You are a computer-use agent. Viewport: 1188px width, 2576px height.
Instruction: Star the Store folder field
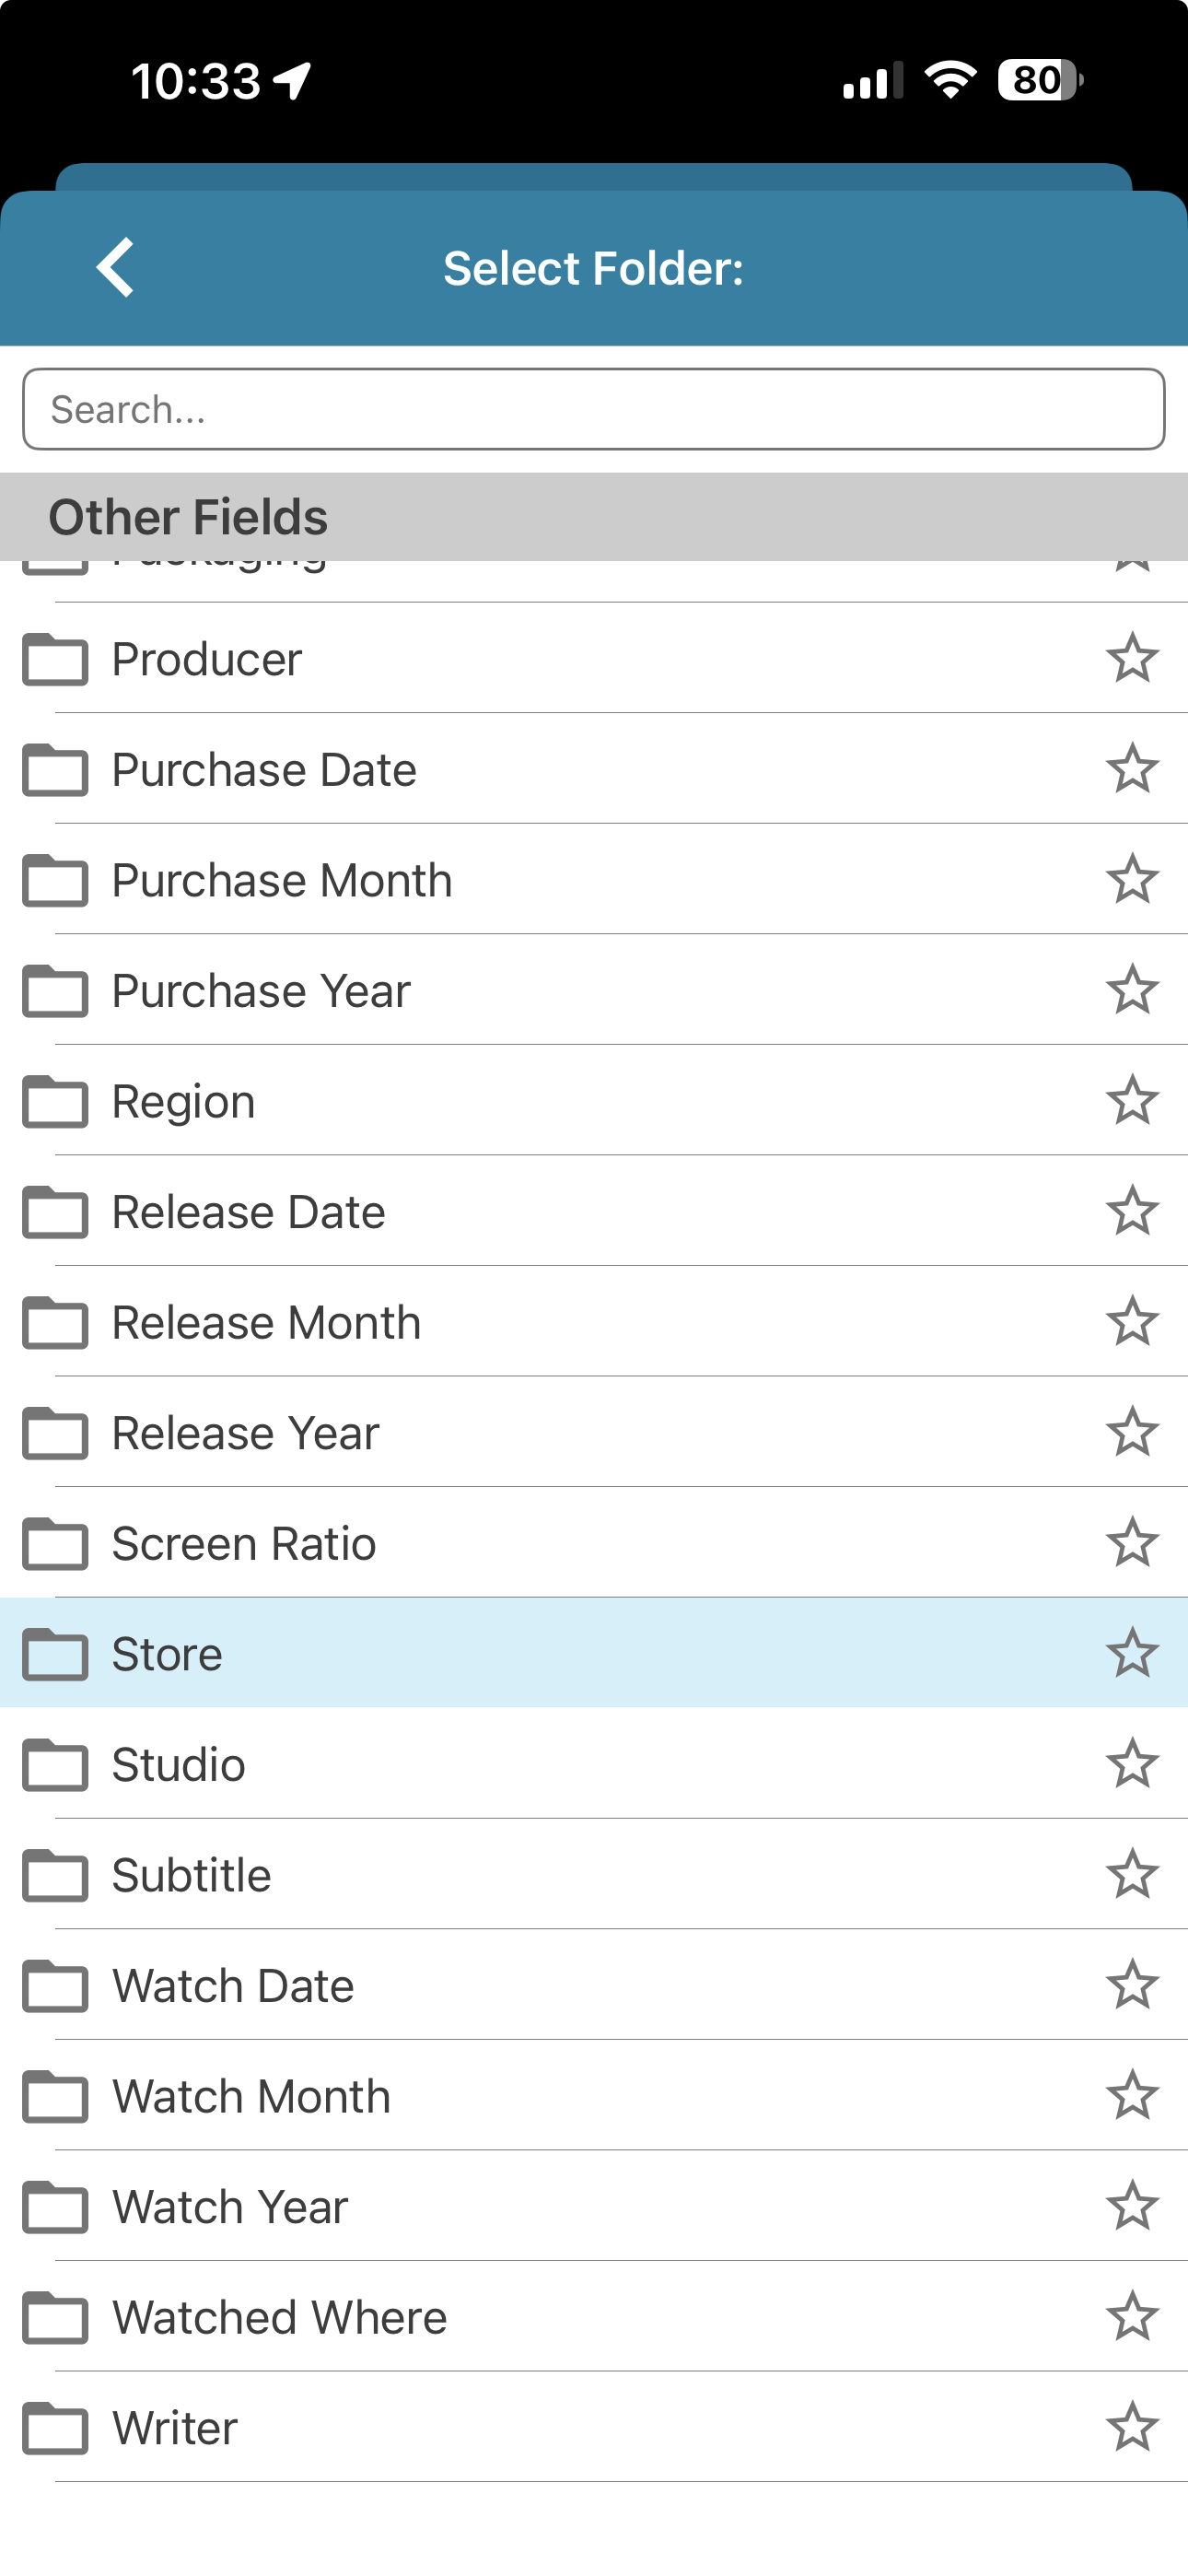click(1132, 1653)
